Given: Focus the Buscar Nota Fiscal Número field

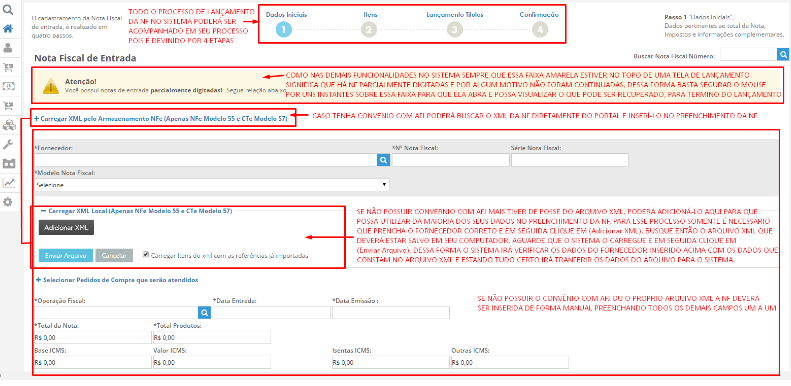Looking at the screenshot, I should 749,54.
